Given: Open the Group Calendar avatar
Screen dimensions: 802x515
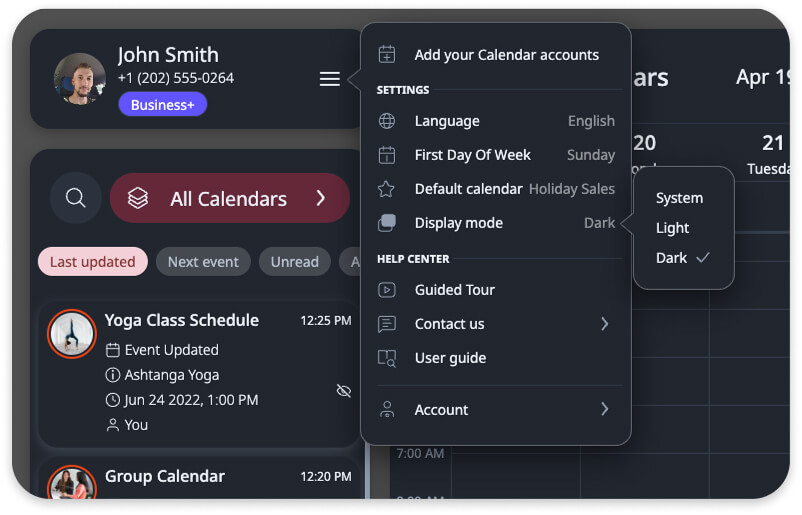Looking at the screenshot, I should [x=72, y=482].
